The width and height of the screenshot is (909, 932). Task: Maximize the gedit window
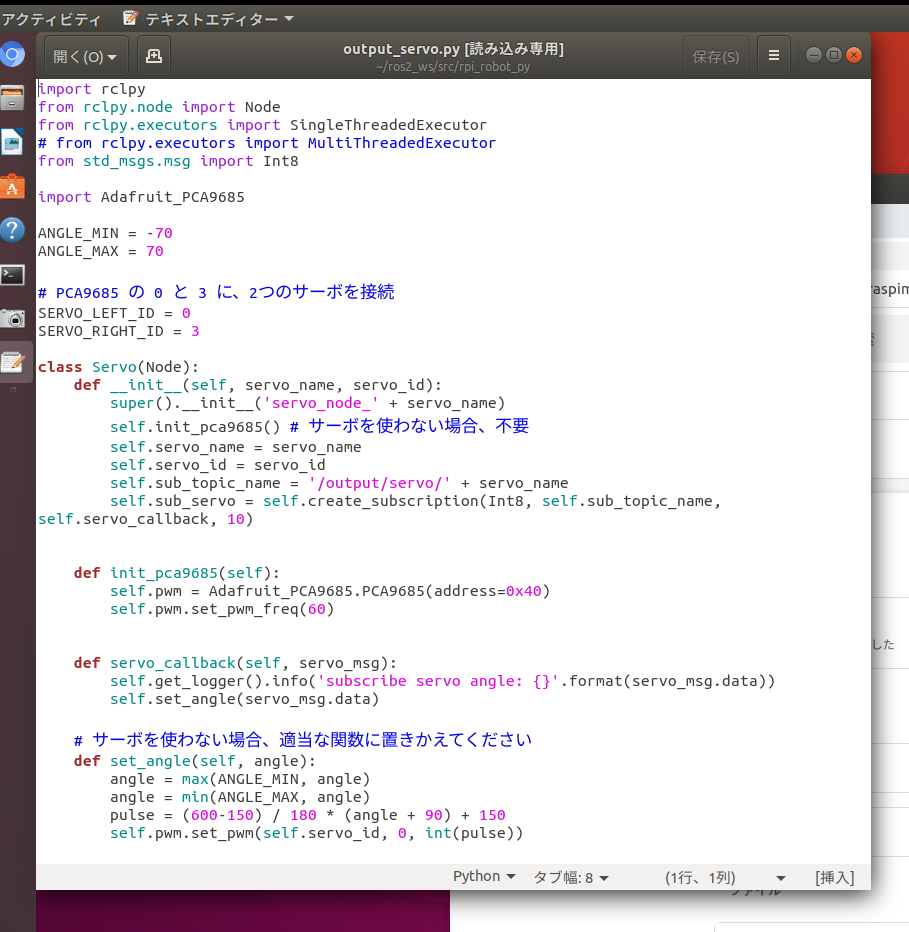(833, 55)
